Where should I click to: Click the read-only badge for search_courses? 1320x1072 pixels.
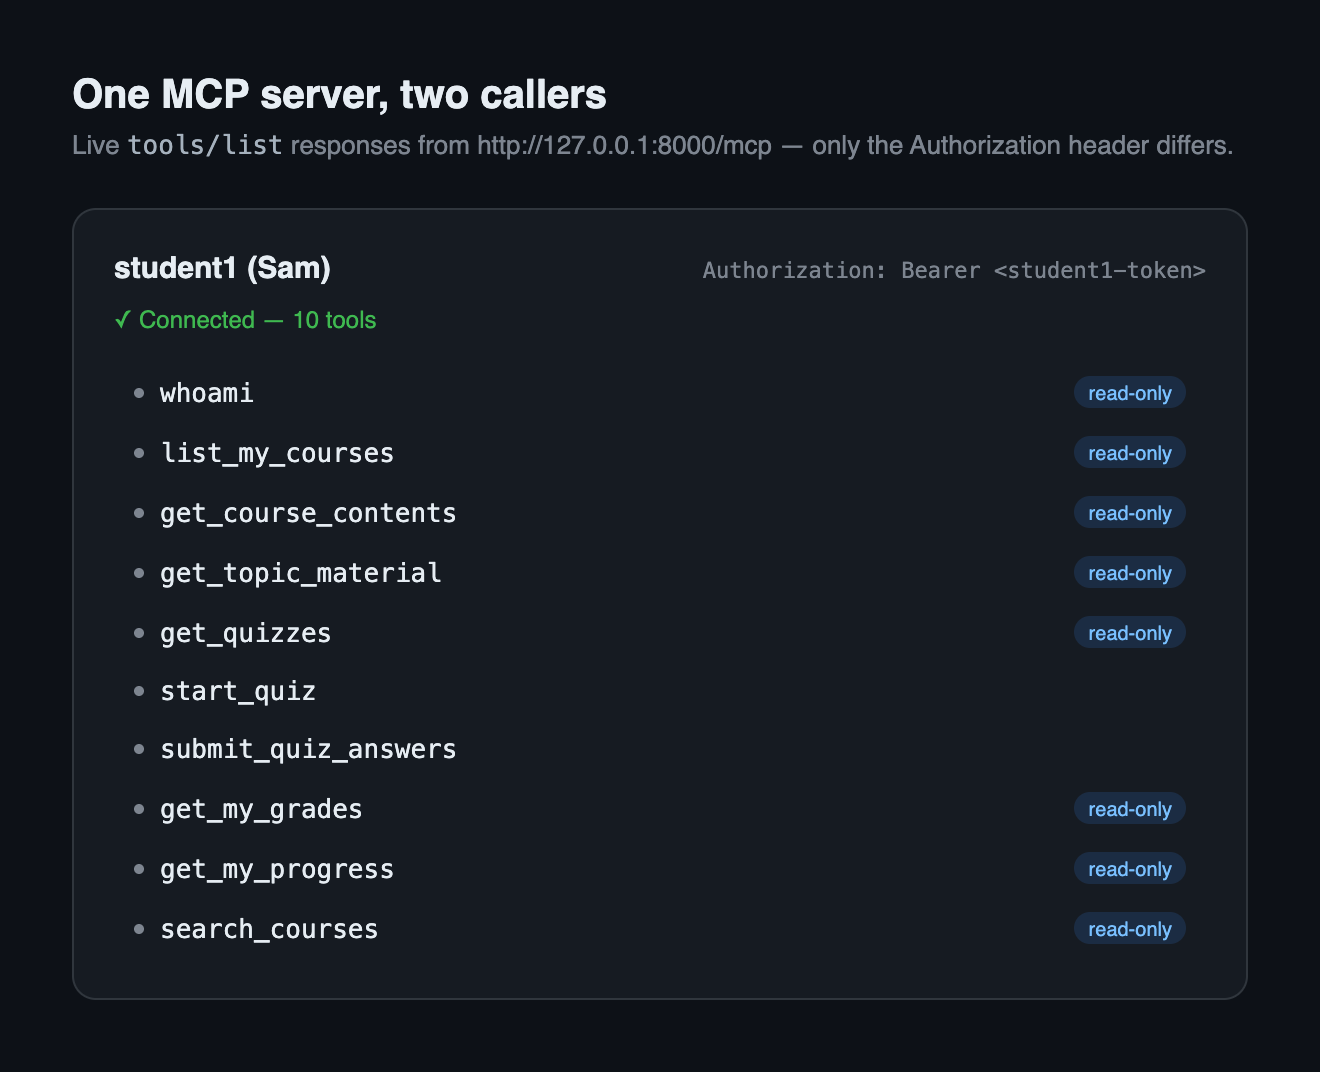tap(1130, 929)
